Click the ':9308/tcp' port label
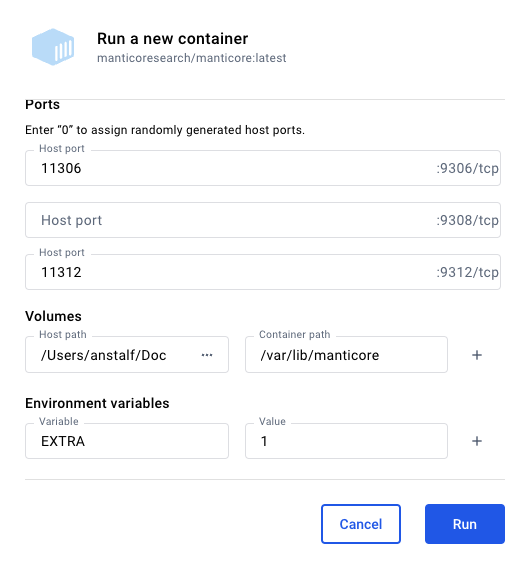530x571 pixels. click(x=468, y=220)
